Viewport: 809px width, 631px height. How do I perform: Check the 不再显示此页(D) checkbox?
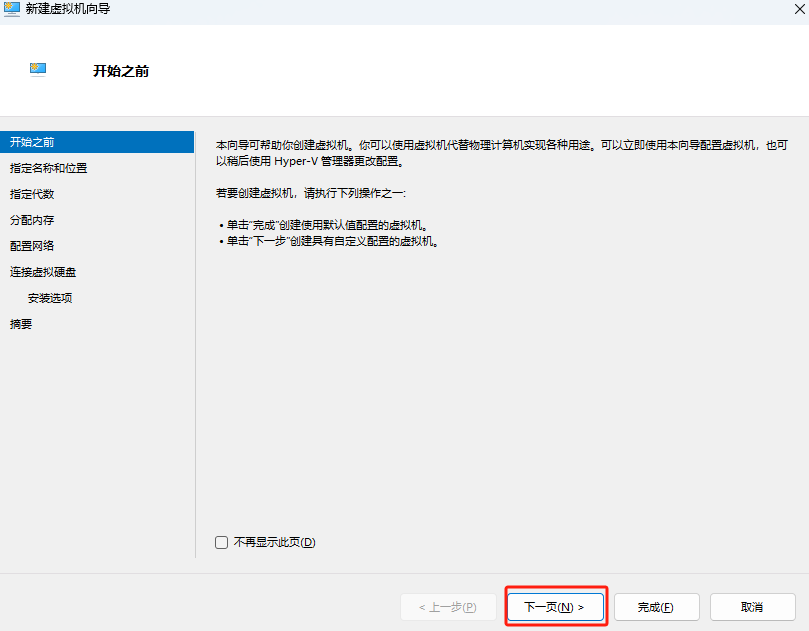(x=221, y=542)
